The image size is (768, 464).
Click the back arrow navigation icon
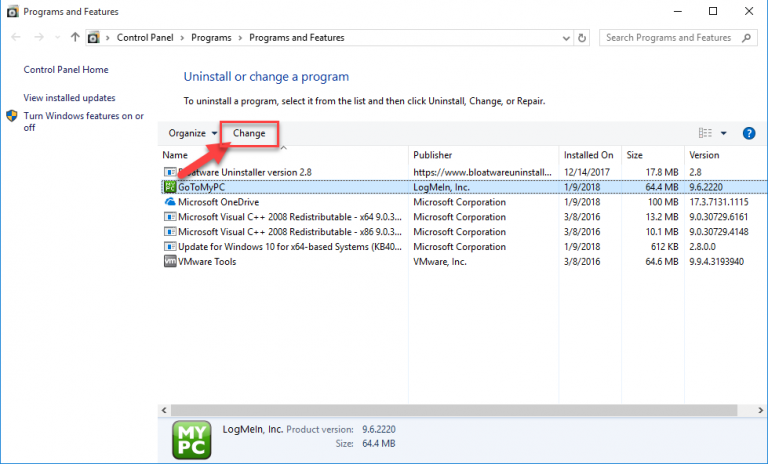(x=14, y=38)
